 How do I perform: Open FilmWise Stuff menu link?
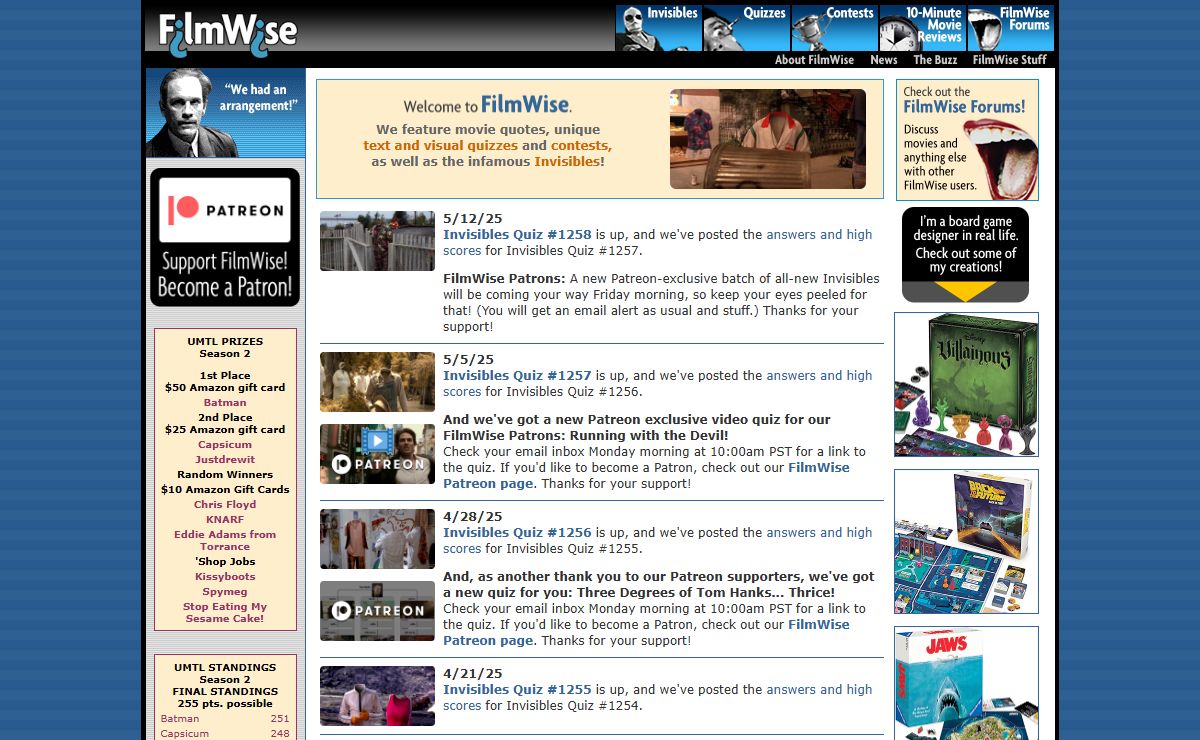tap(1009, 60)
